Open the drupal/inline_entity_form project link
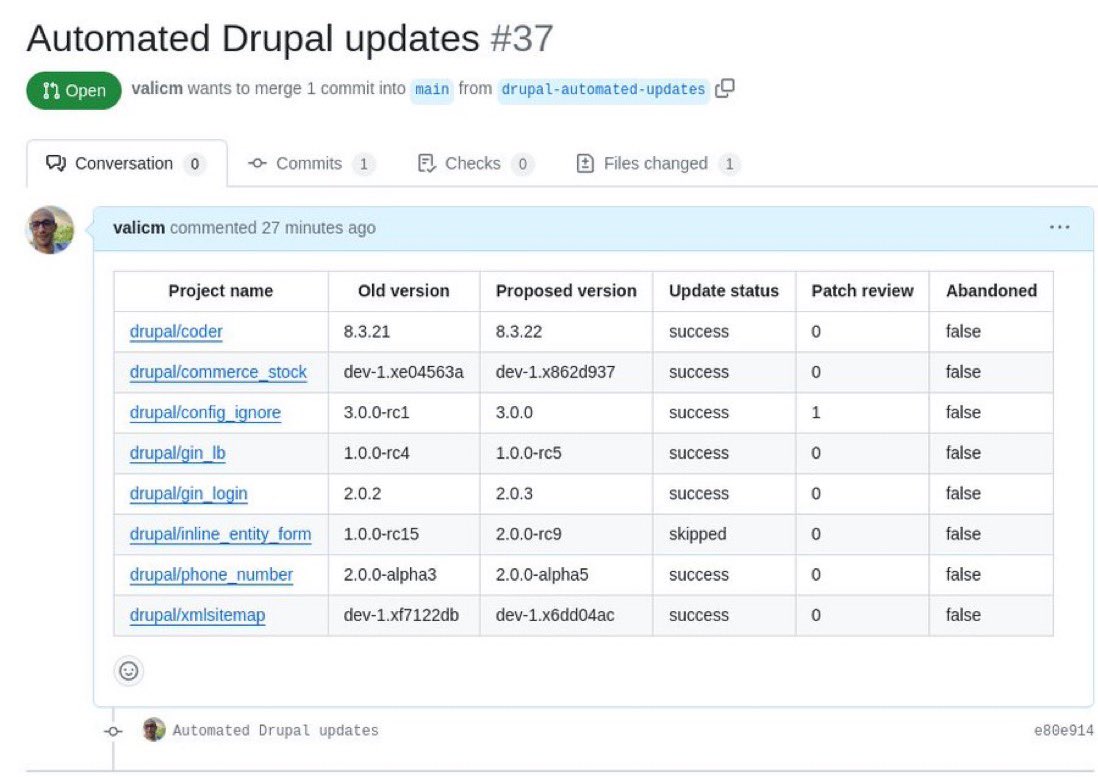This screenshot has height=777, width=1098. point(220,534)
